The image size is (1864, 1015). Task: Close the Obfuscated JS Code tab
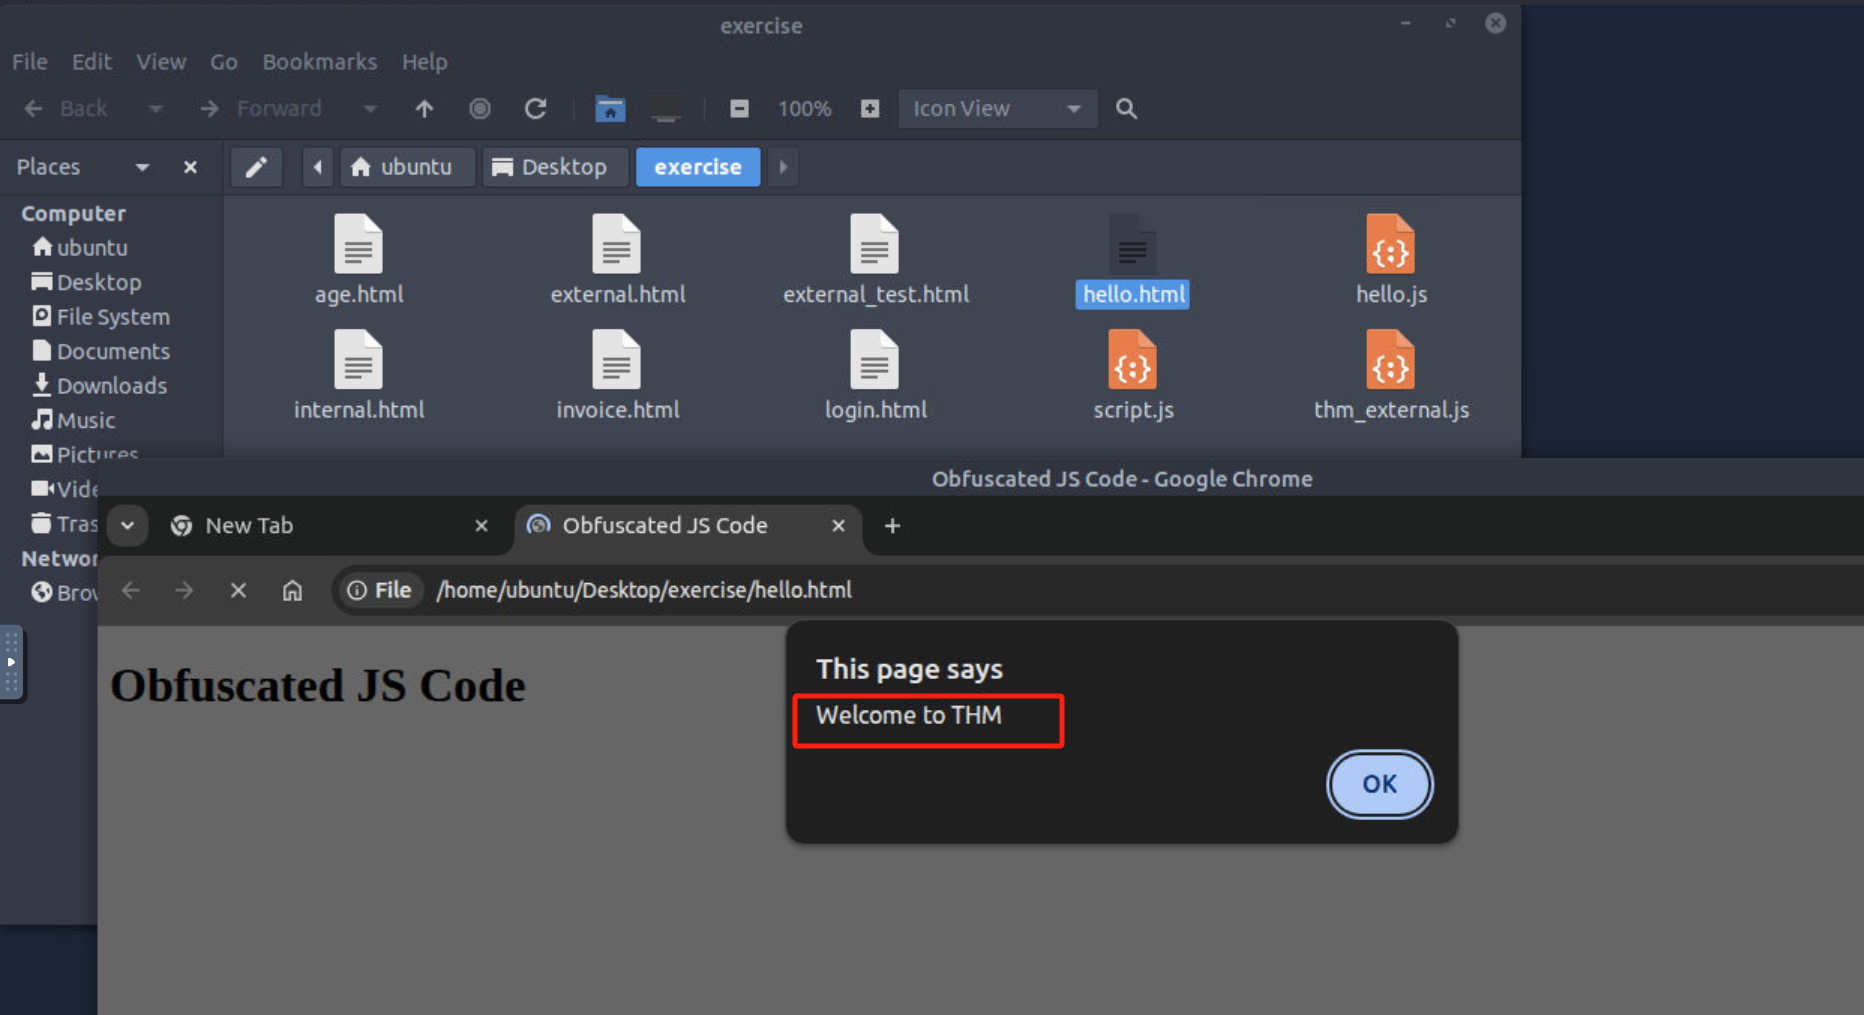click(838, 525)
